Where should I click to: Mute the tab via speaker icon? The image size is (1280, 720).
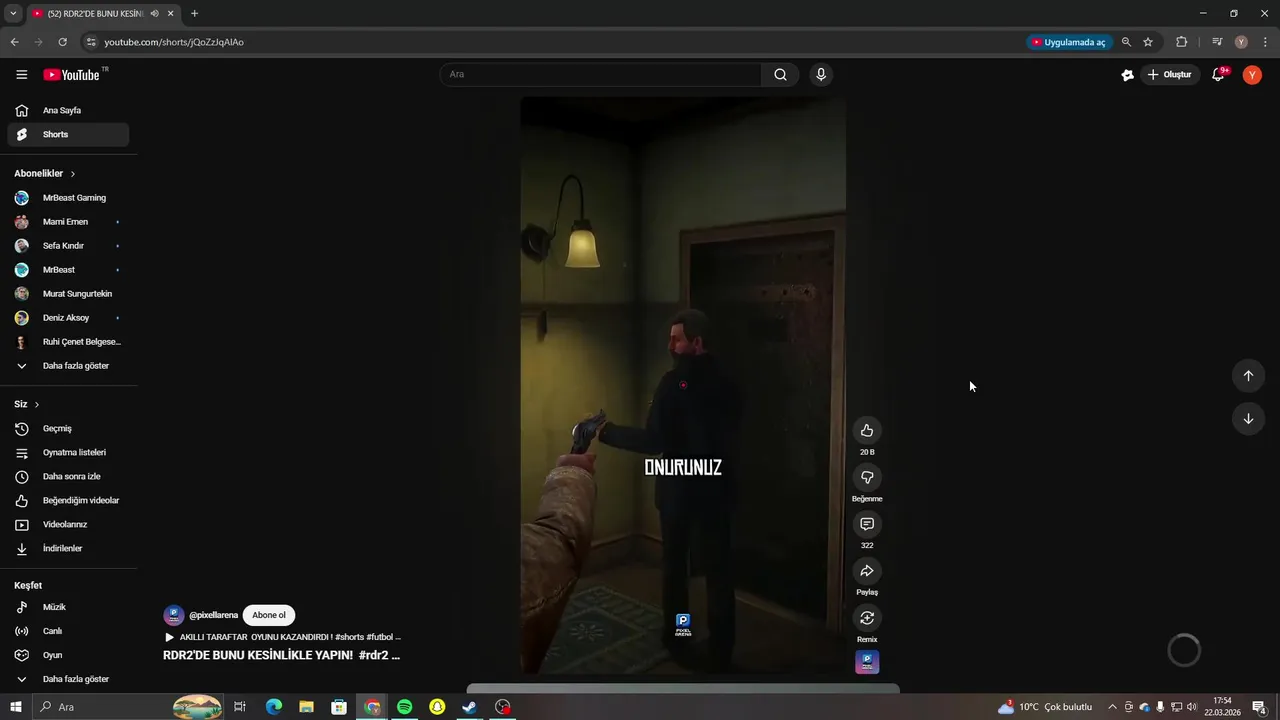(154, 14)
